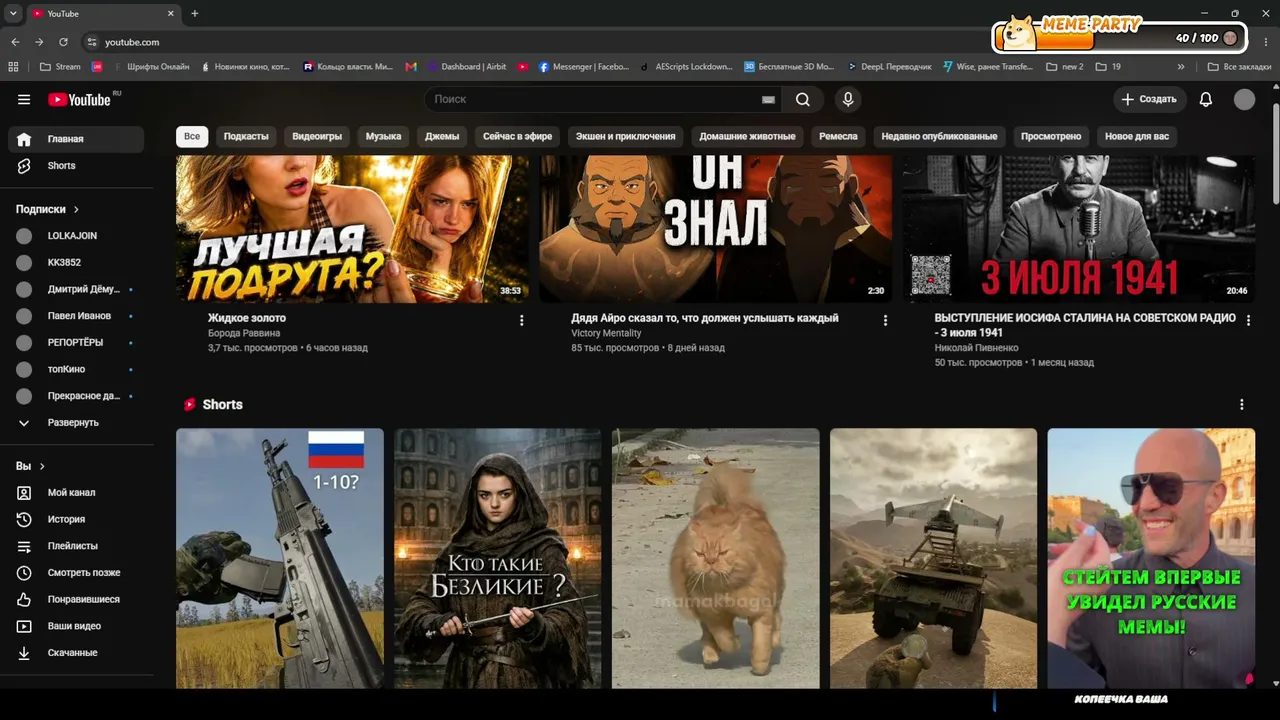This screenshot has height=720, width=1280.
Task: Open the DeepL Переводчик bookmark
Action: (889, 67)
